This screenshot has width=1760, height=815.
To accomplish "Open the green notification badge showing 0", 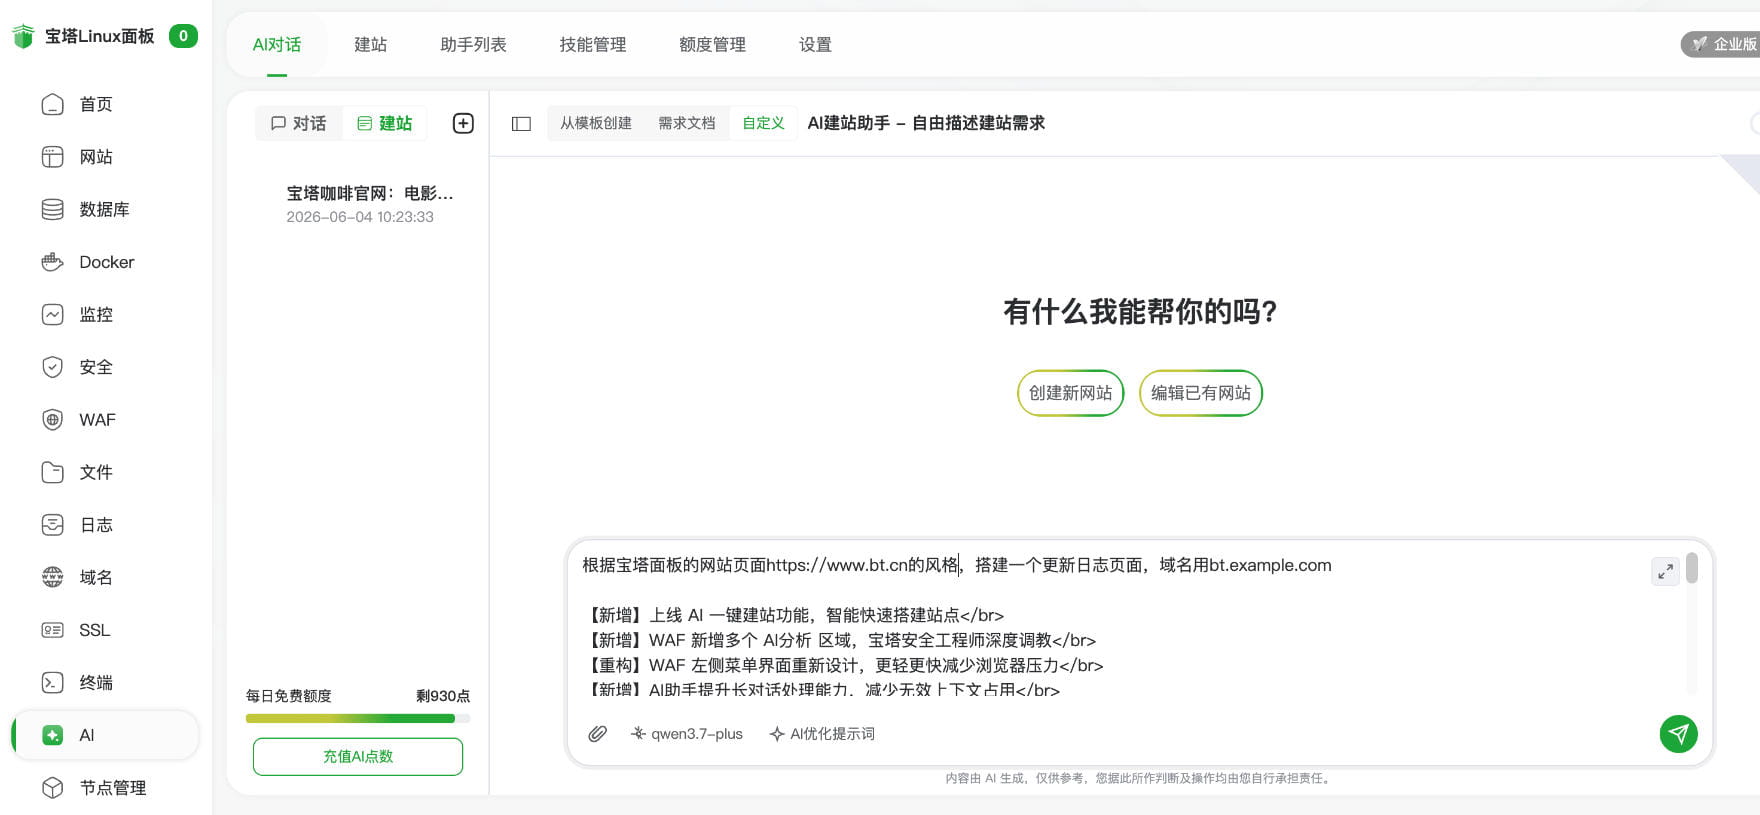I will (183, 36).
